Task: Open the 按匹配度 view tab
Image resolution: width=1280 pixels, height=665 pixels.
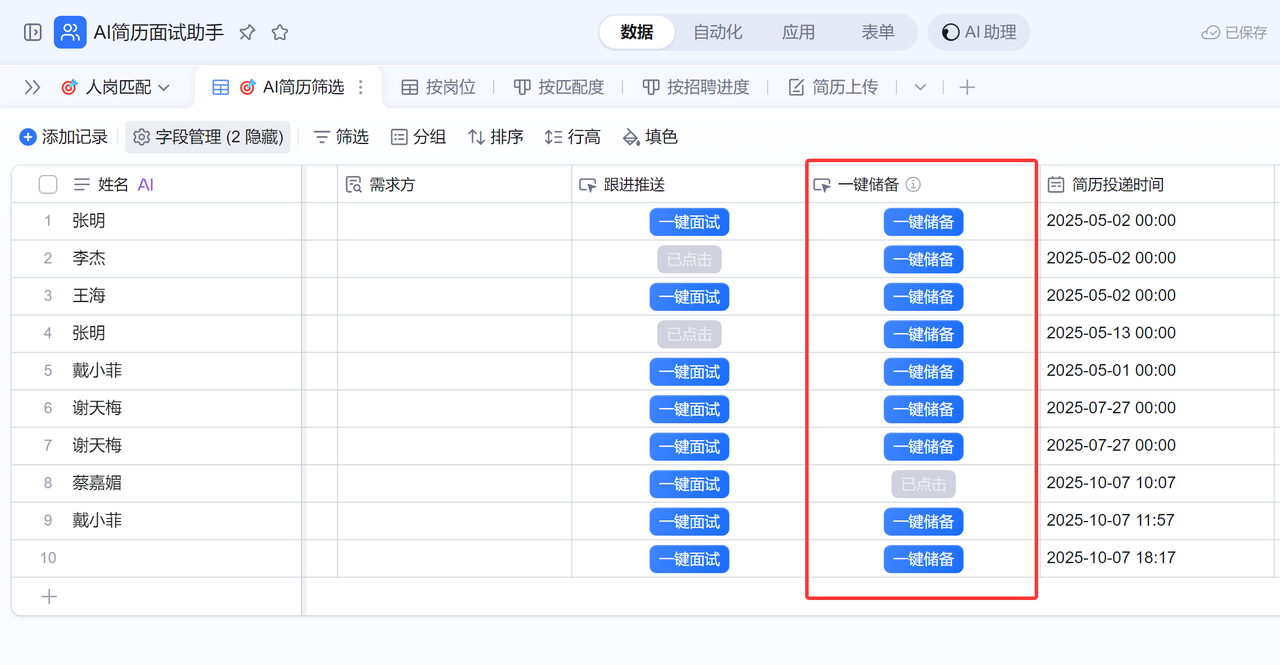Action: [559, 87]
